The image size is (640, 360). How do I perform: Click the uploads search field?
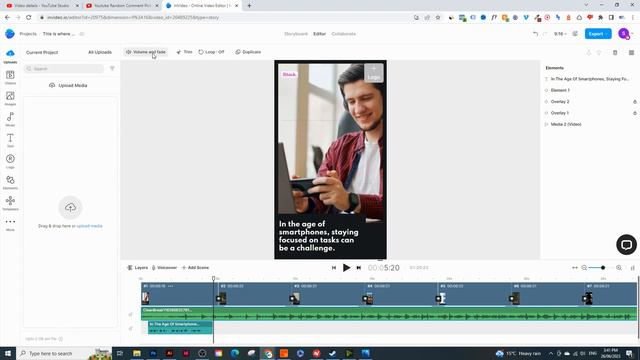point(64,69)
